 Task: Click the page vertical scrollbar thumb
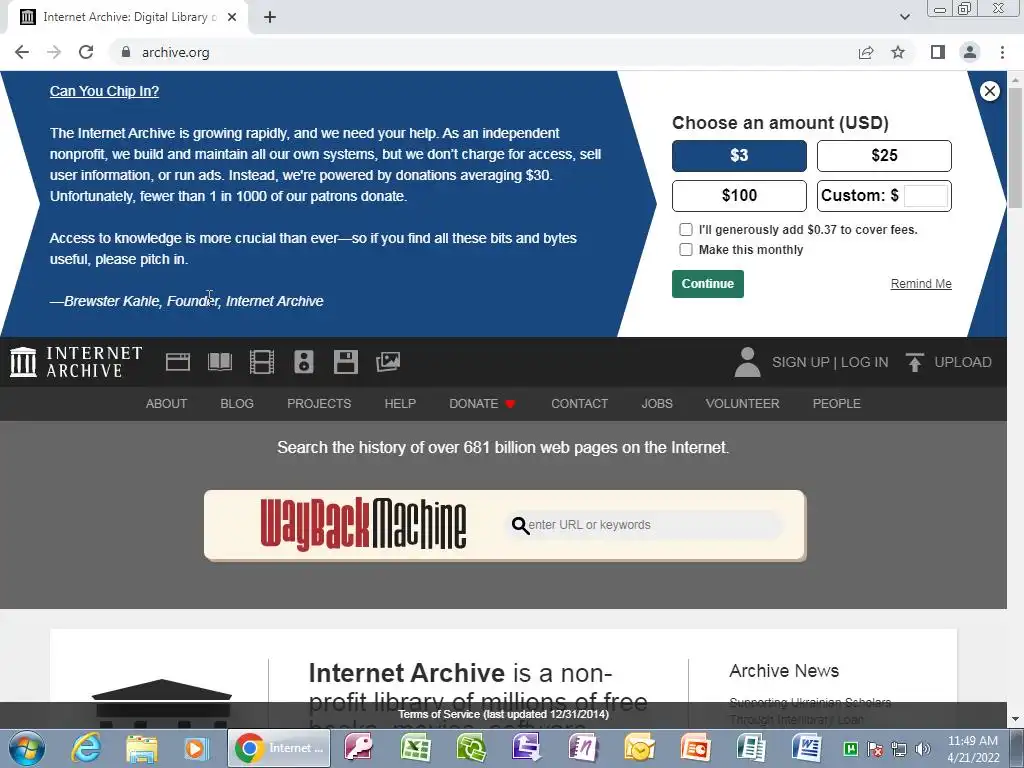1015,147
